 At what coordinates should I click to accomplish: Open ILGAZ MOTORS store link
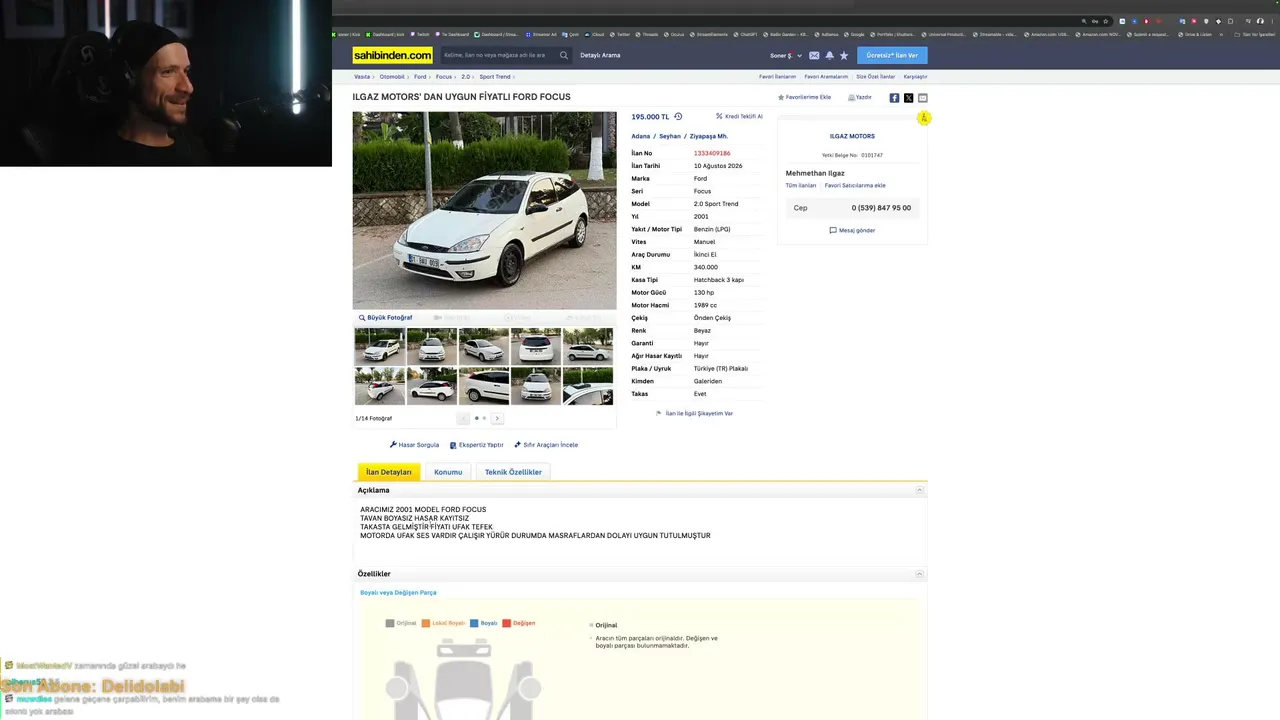pyautogui.click(x=852, y=136)
